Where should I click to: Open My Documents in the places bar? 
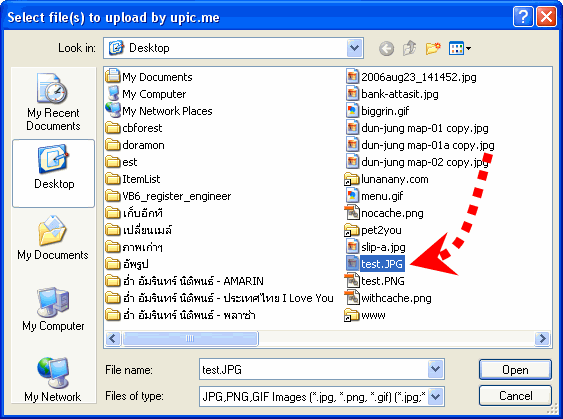click(53, 238)
